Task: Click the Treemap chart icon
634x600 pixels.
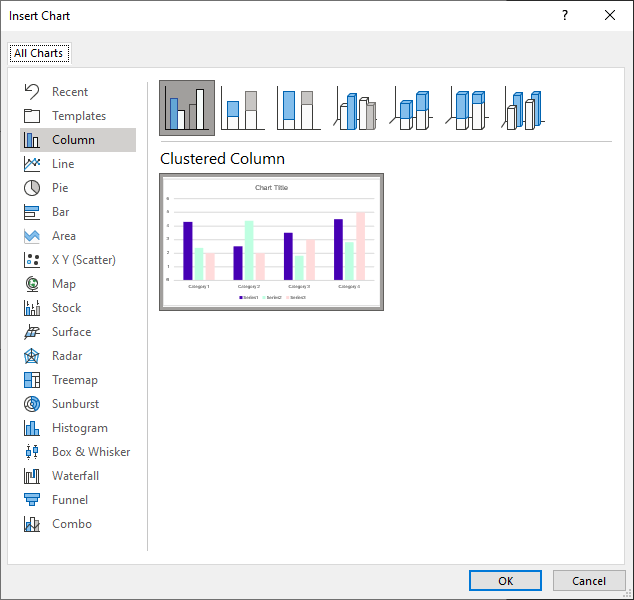Action: [32, 380]
